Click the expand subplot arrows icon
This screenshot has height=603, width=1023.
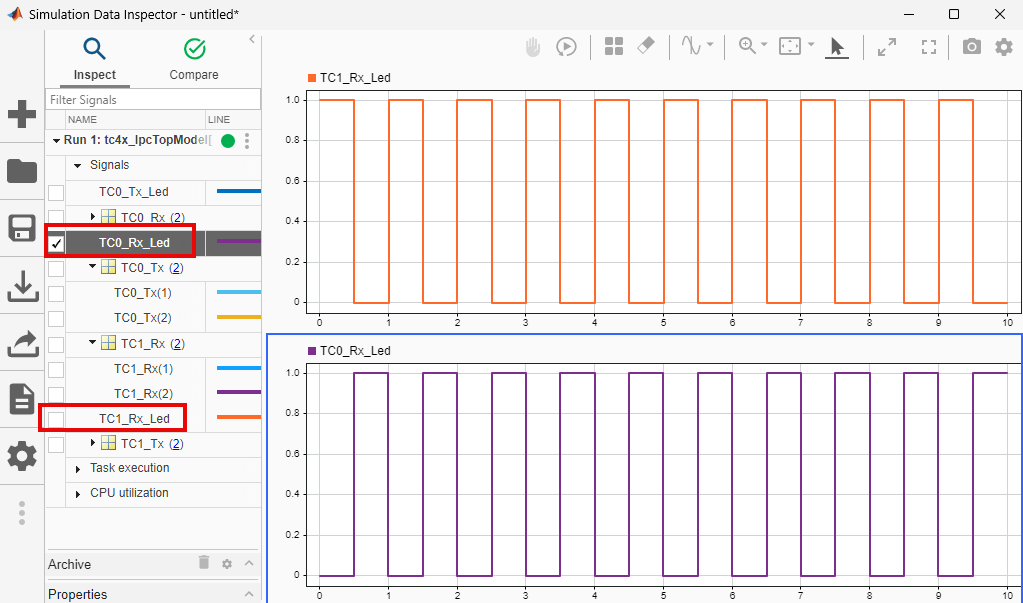(886, 46)
